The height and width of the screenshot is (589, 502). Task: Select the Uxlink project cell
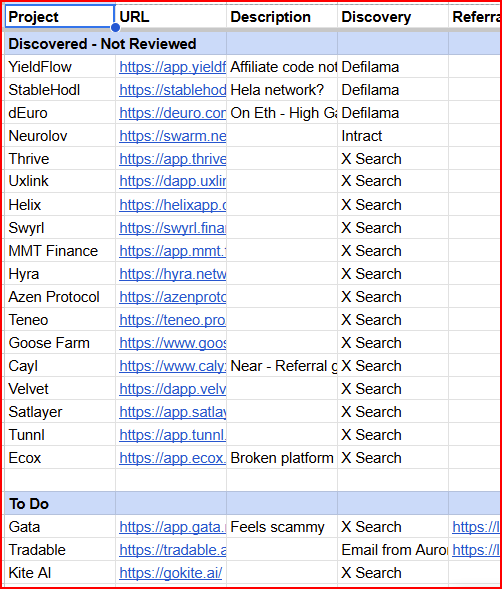[x=60, y=181]
